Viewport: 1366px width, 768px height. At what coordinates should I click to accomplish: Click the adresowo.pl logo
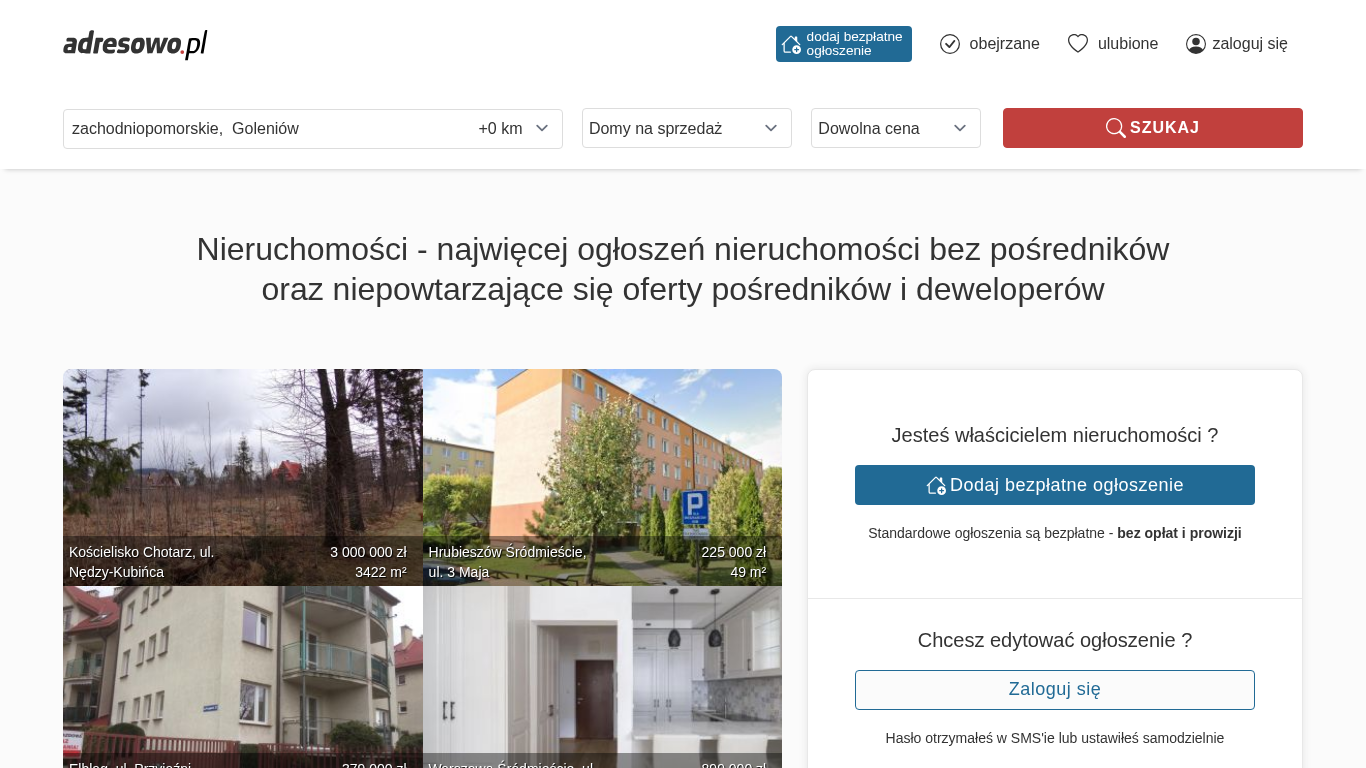tap(135, 44)
